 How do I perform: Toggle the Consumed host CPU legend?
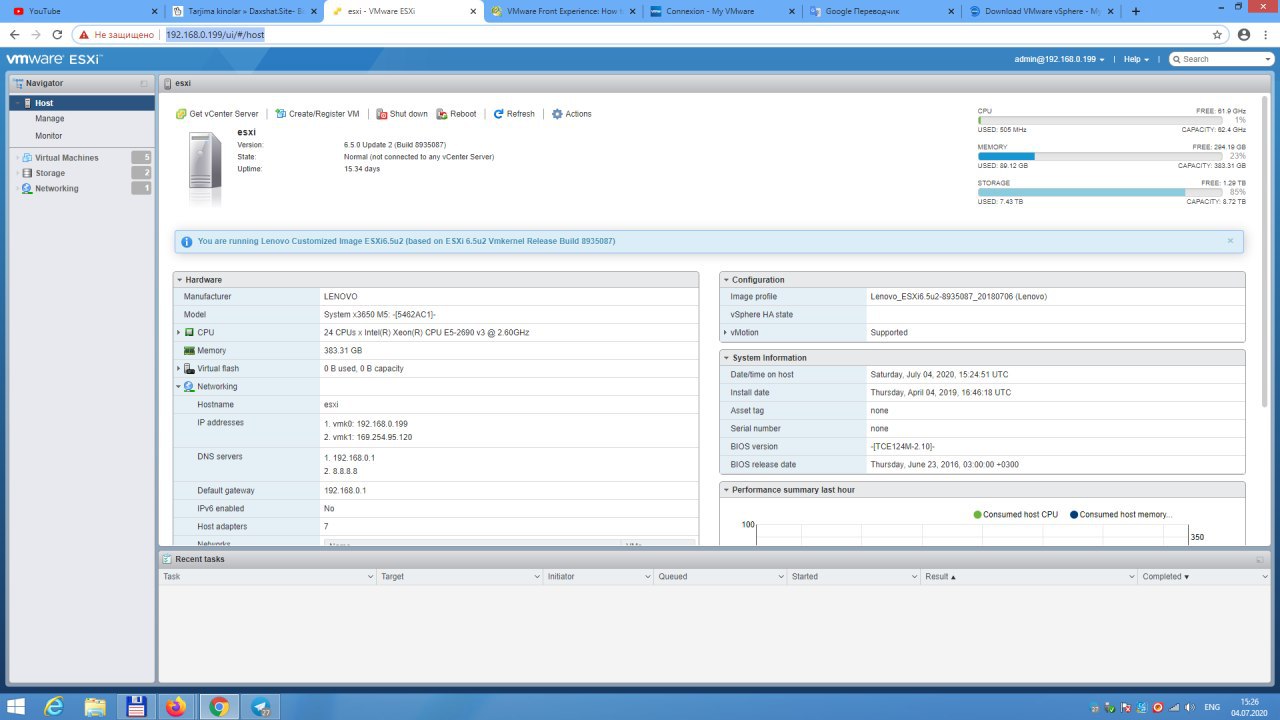click(1015, 515)
